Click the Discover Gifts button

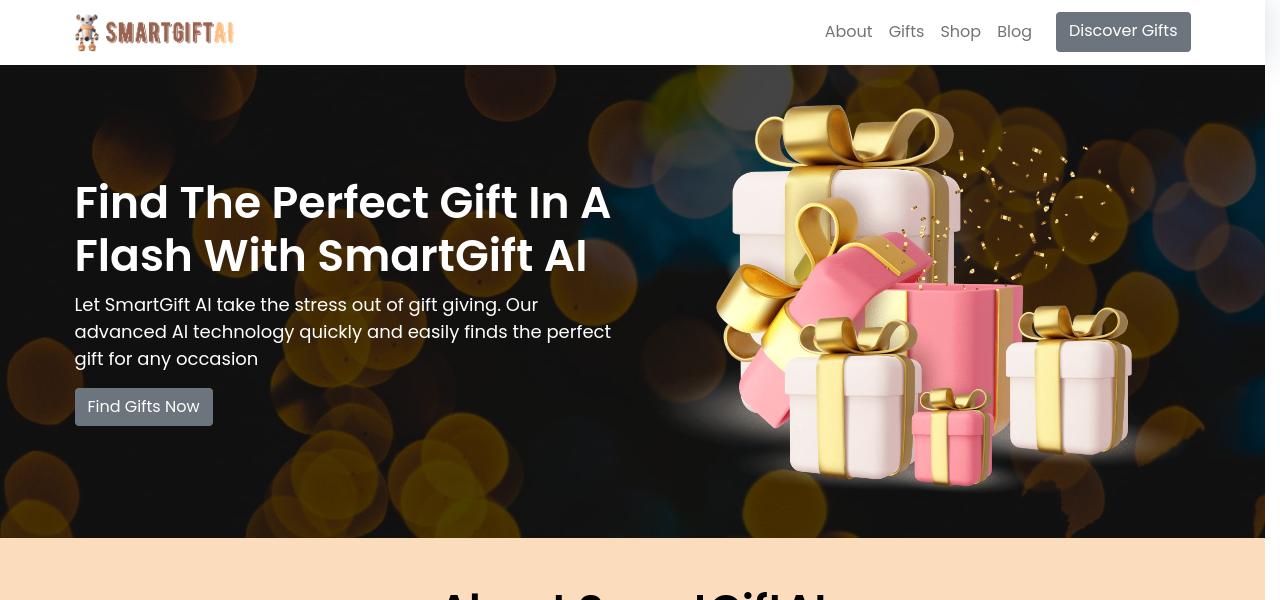(1123, 32)
